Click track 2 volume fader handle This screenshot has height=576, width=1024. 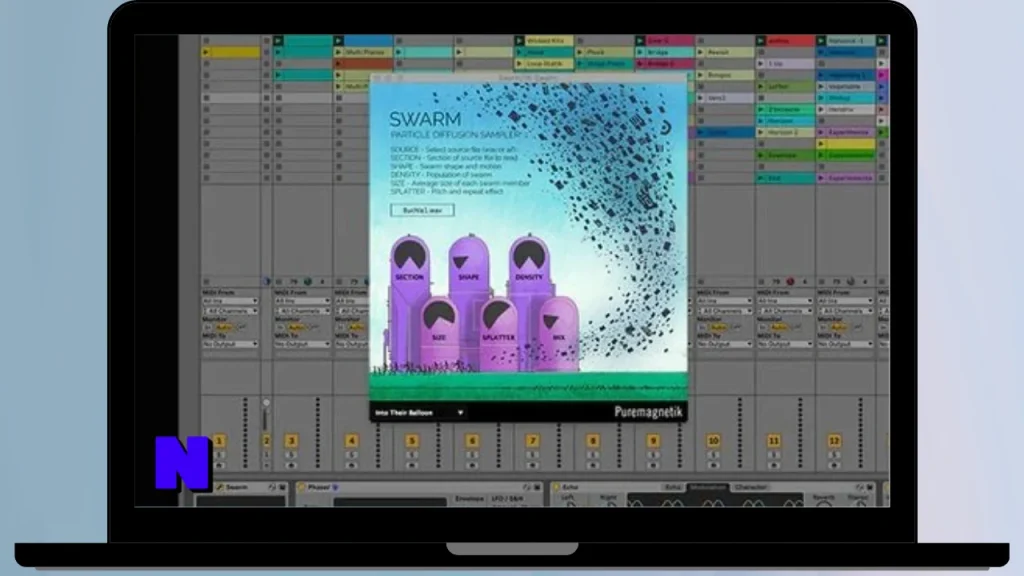pos(266,404)
